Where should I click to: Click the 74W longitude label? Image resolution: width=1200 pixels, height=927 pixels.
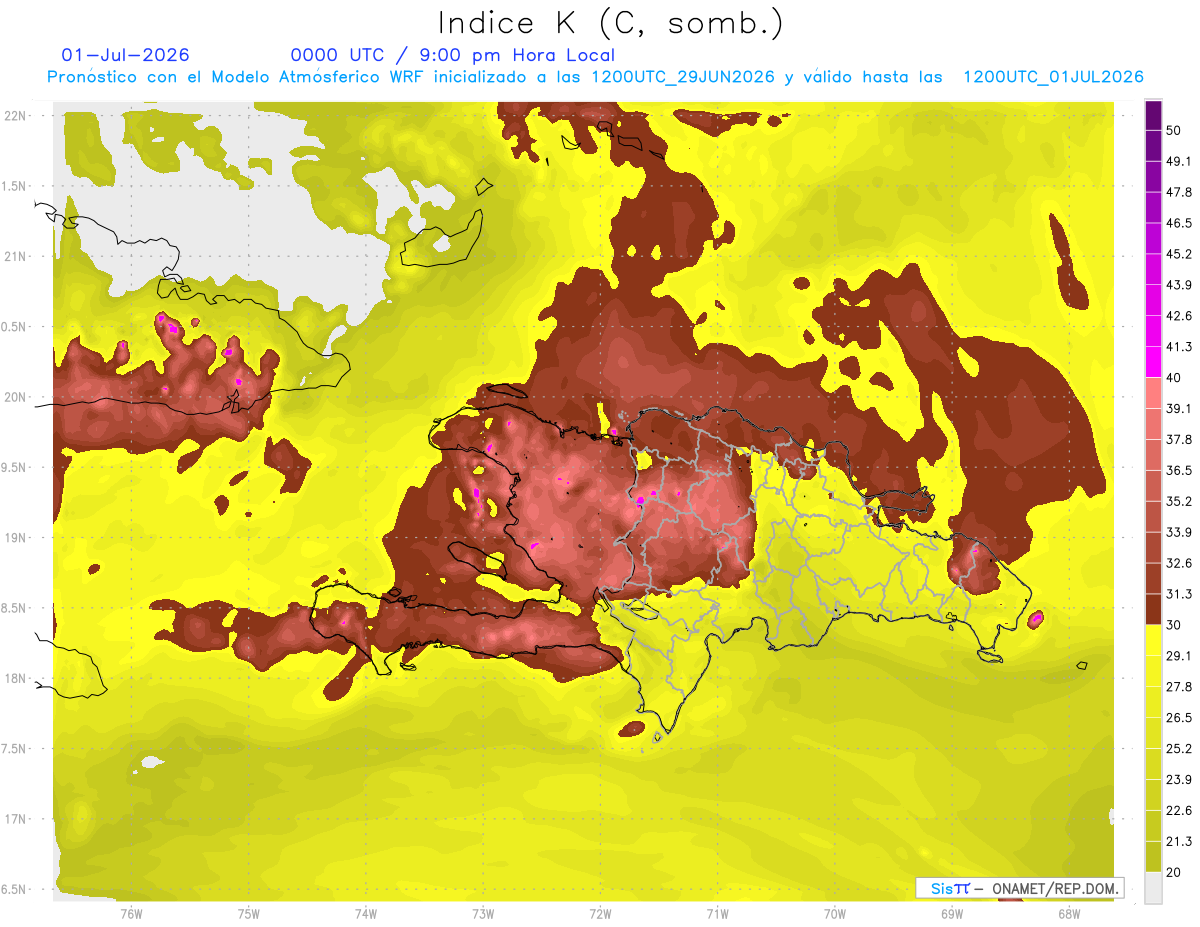(366, 914)
